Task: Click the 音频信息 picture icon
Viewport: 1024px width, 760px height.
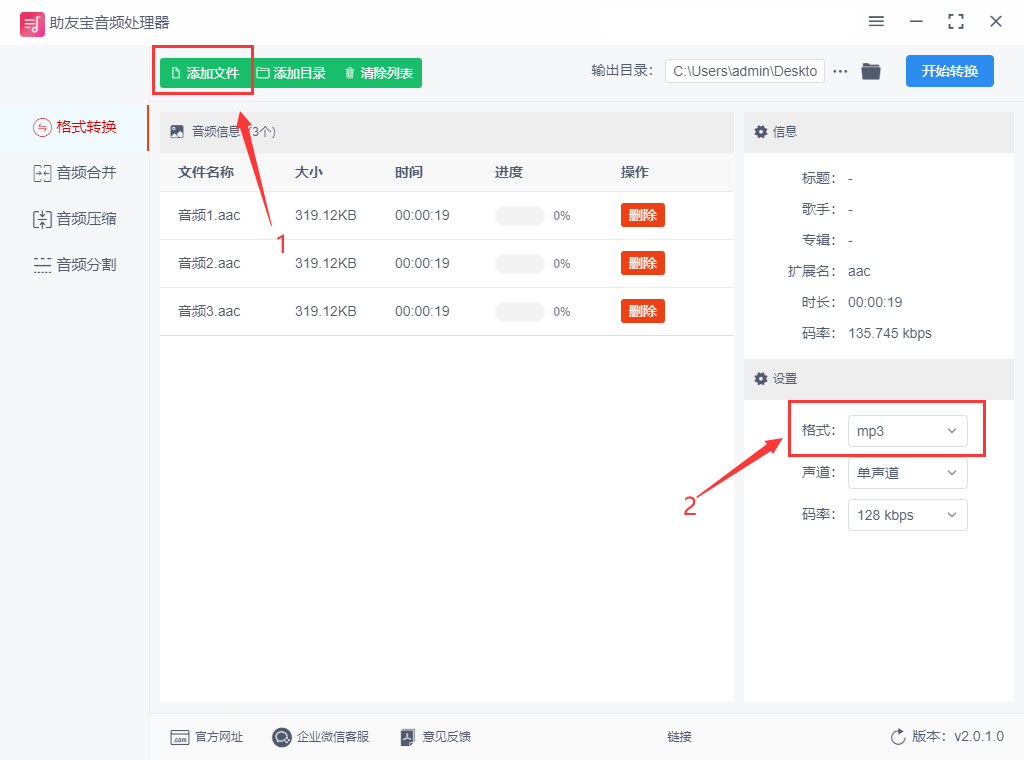Action: tap(177, 130)
